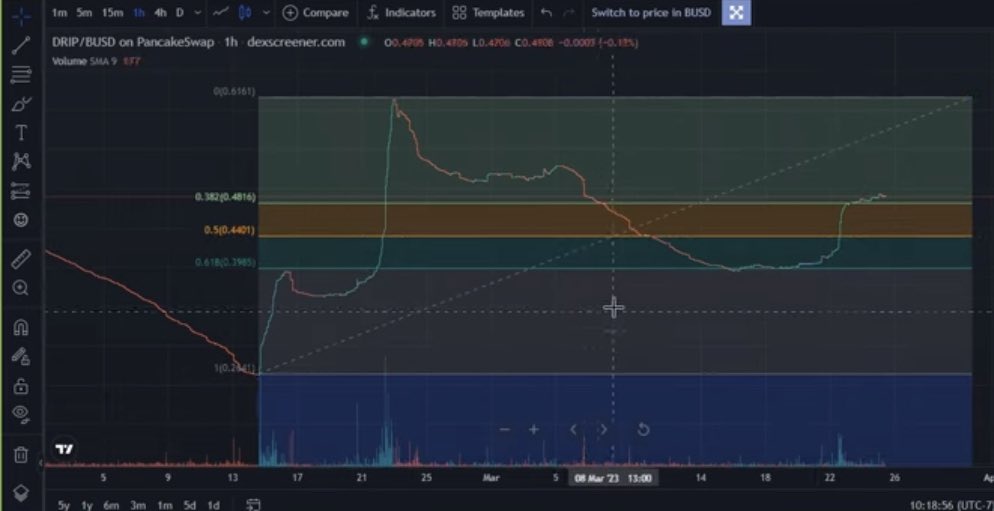Screen dimensions: 994x511
Task: Select the crosshair cursor tool
Action: [21, 15]
